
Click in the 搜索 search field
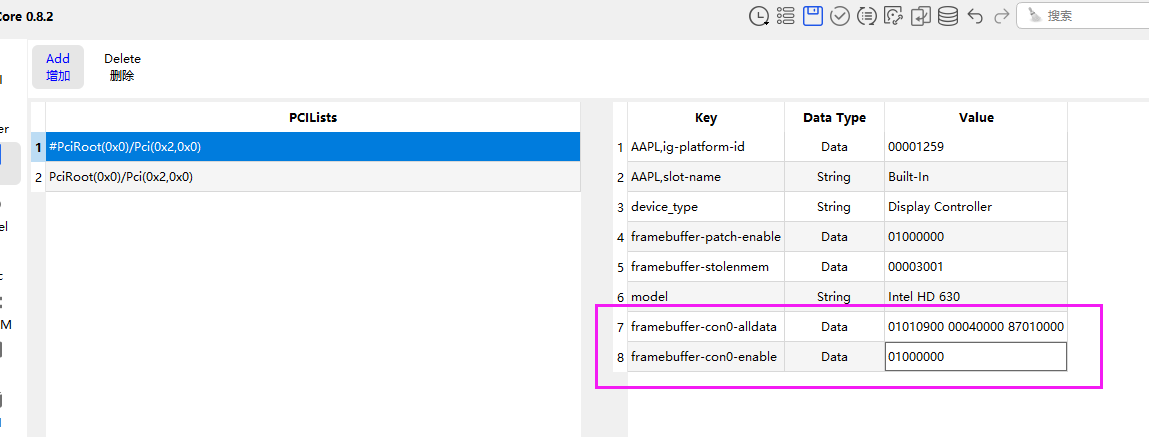click(1095, 16)
